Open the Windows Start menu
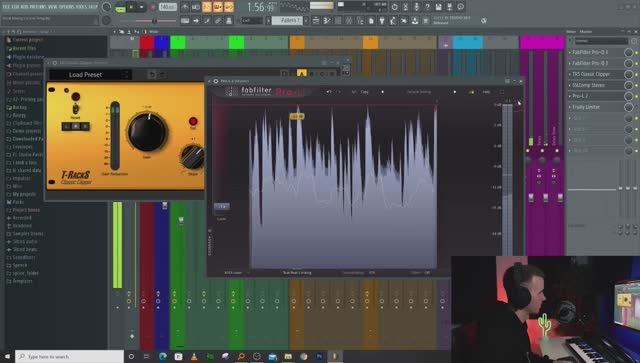Screen dimensions: 640x363 tap(7, 356)
